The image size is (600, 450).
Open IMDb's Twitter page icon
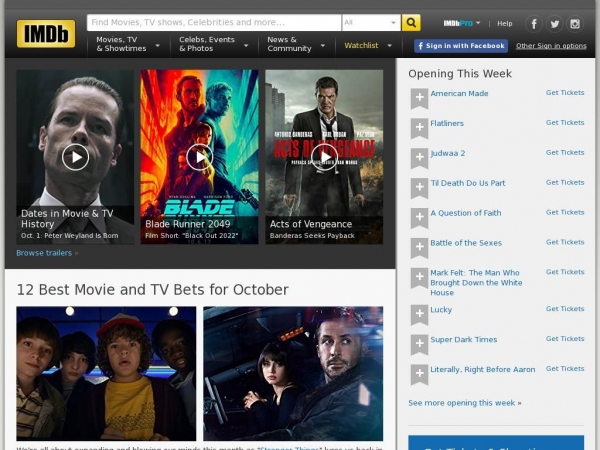point(554,24)
